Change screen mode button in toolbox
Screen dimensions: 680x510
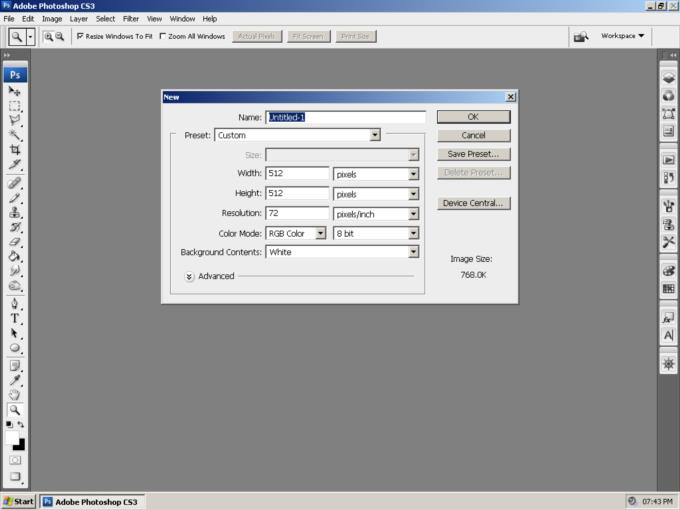point(15,476)
